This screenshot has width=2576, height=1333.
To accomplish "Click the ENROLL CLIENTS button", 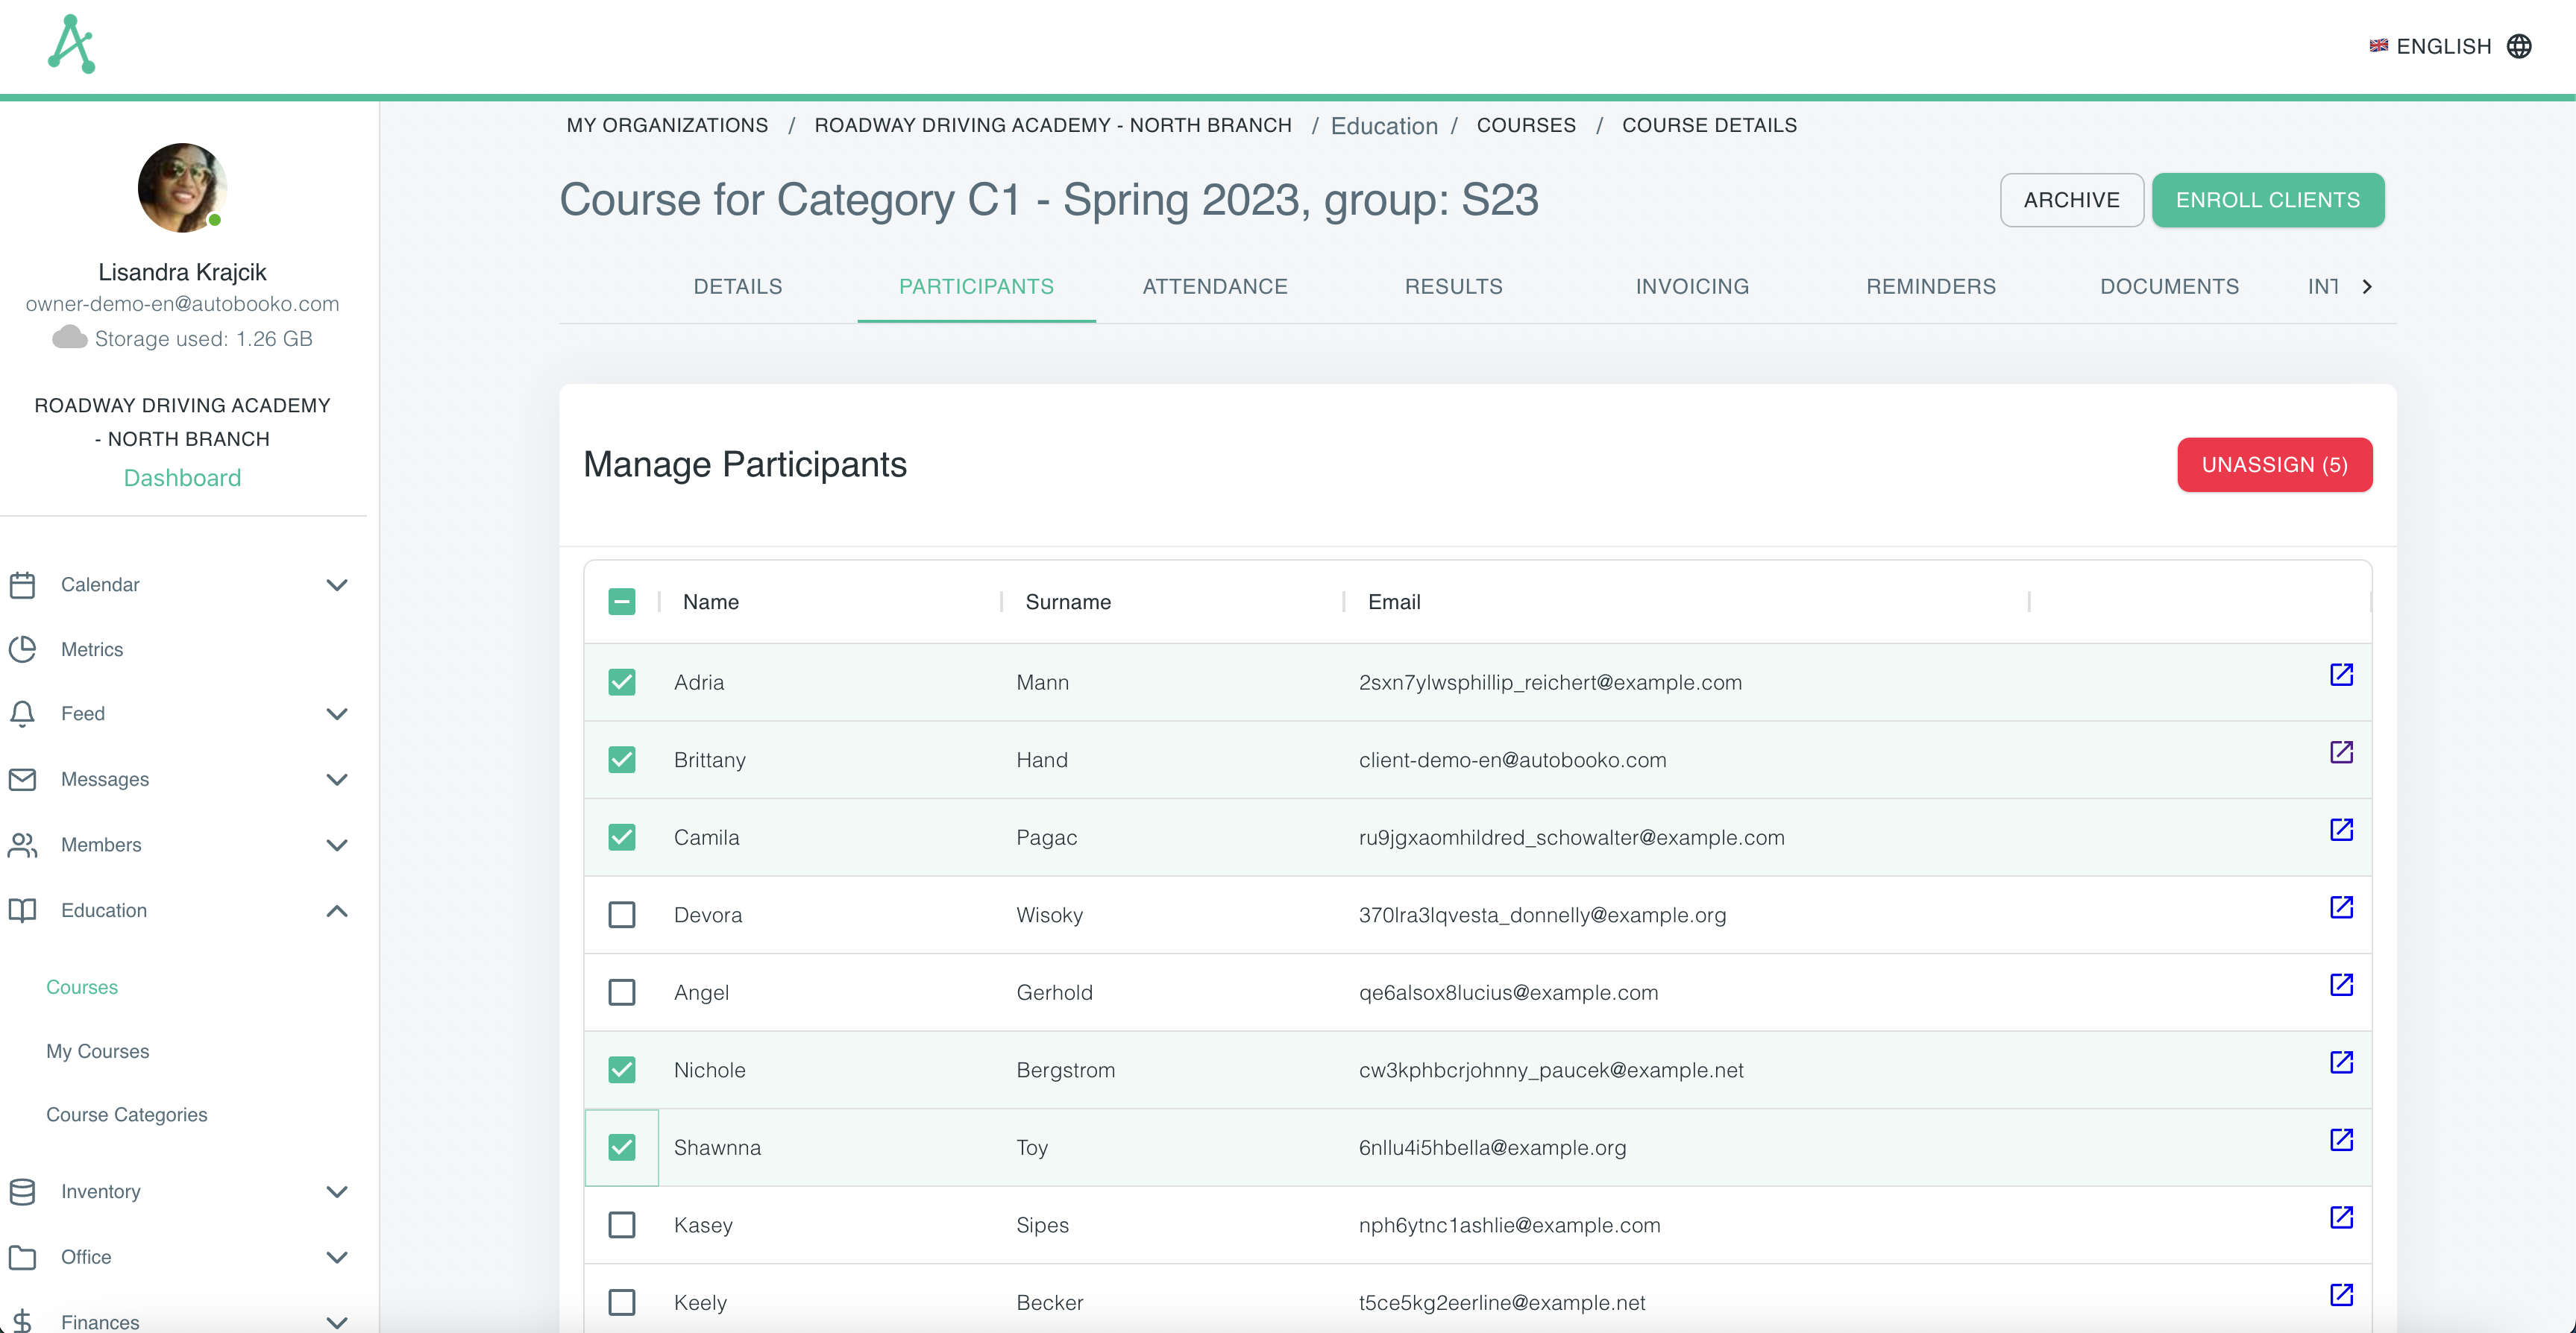I will (2268, 200).
